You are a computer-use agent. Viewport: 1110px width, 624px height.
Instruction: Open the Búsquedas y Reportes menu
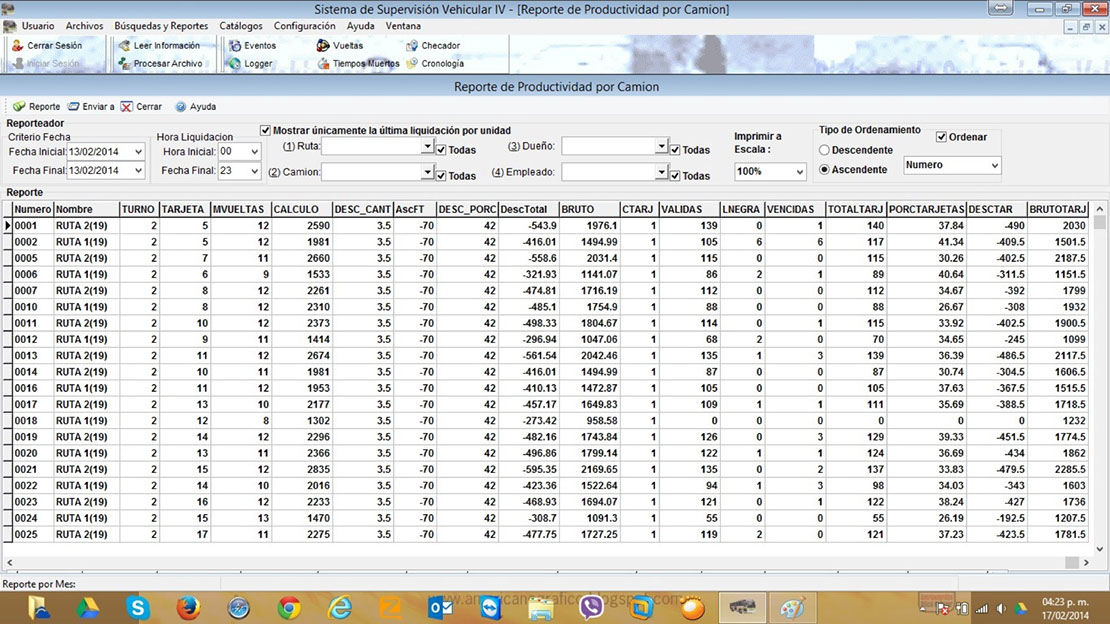161,26
